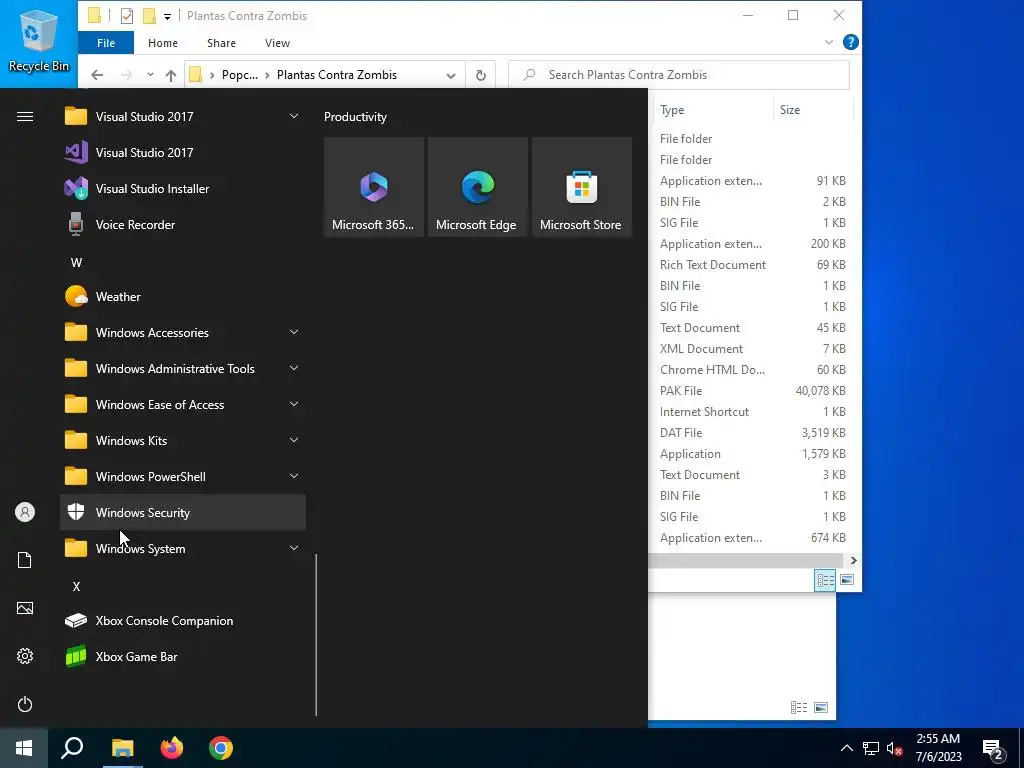Show hidden tray icons
The height and width of the screenshot is (768, 1024).
(x=846, y=748)
